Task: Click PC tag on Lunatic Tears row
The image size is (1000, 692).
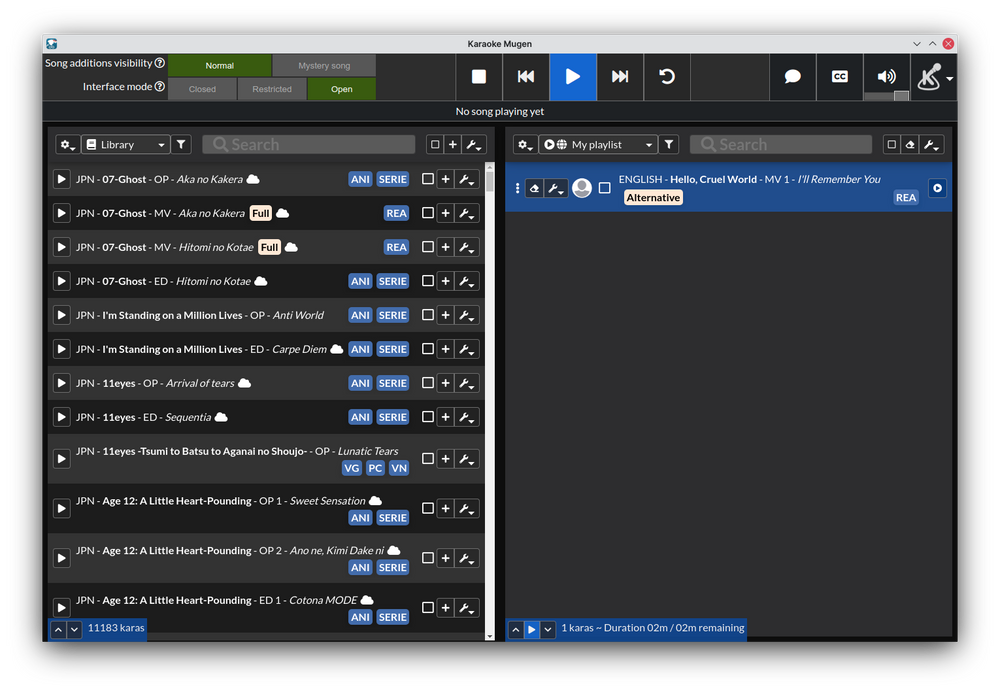Action: (375, 468)
